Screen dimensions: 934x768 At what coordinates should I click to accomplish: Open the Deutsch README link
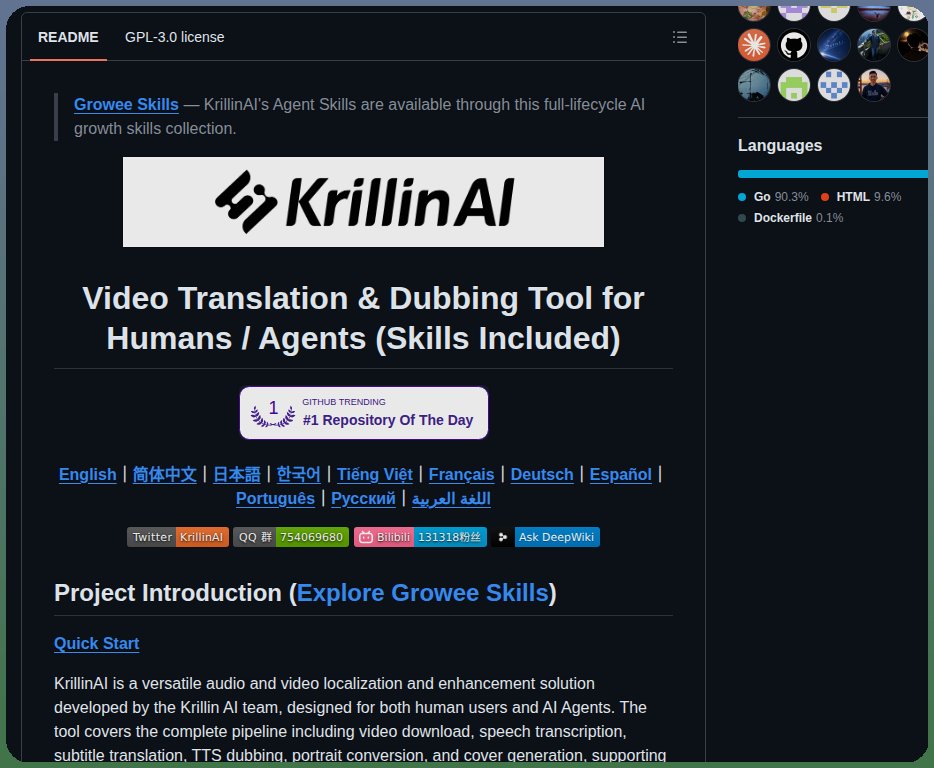(542, 474)
